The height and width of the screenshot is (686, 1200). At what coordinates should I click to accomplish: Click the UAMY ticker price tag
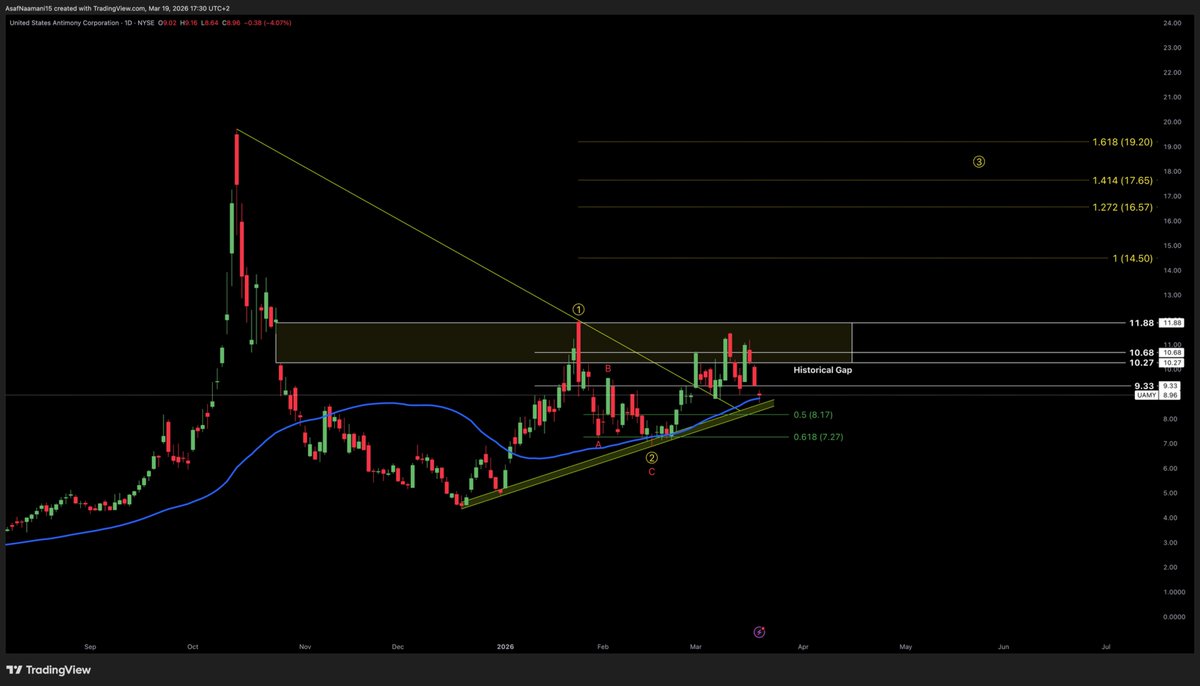[1146, 395]
